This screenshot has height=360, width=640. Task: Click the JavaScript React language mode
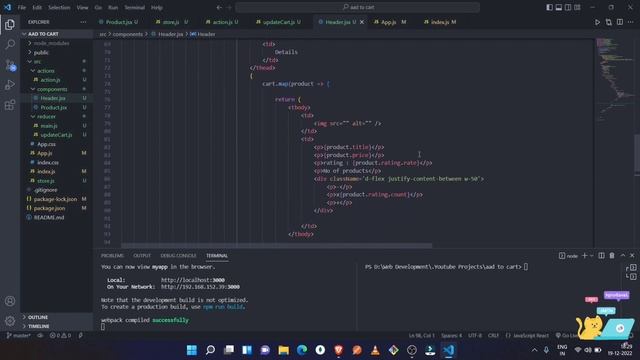[x=527, y=336]
